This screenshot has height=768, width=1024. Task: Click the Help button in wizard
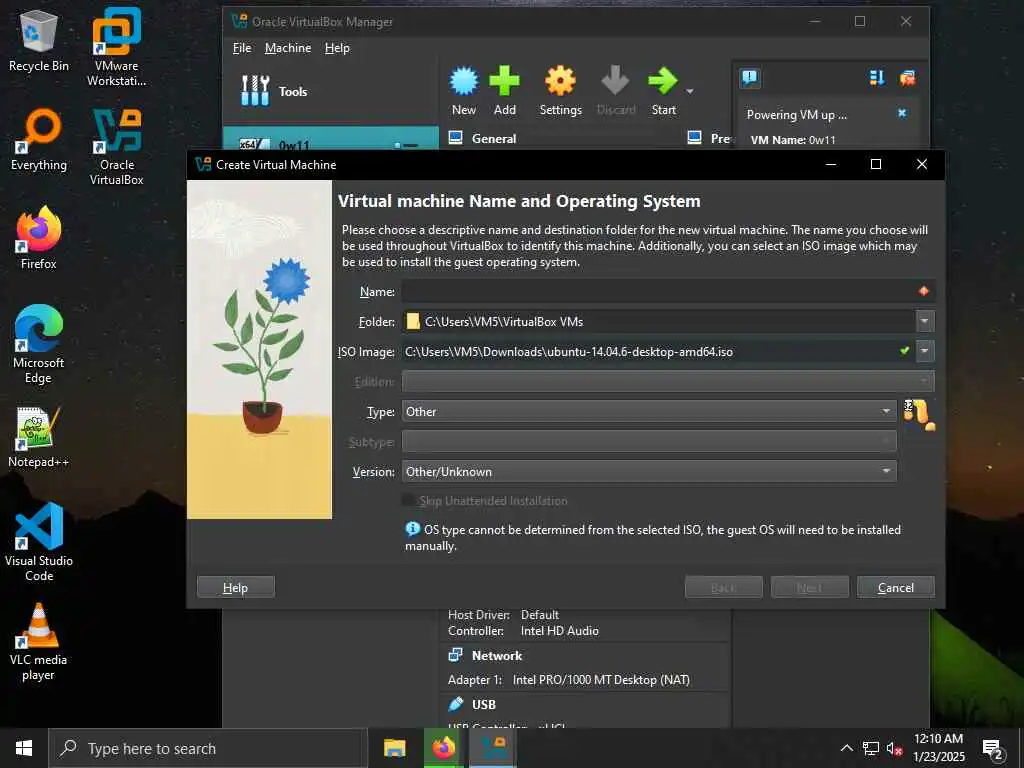coord(235,587)
